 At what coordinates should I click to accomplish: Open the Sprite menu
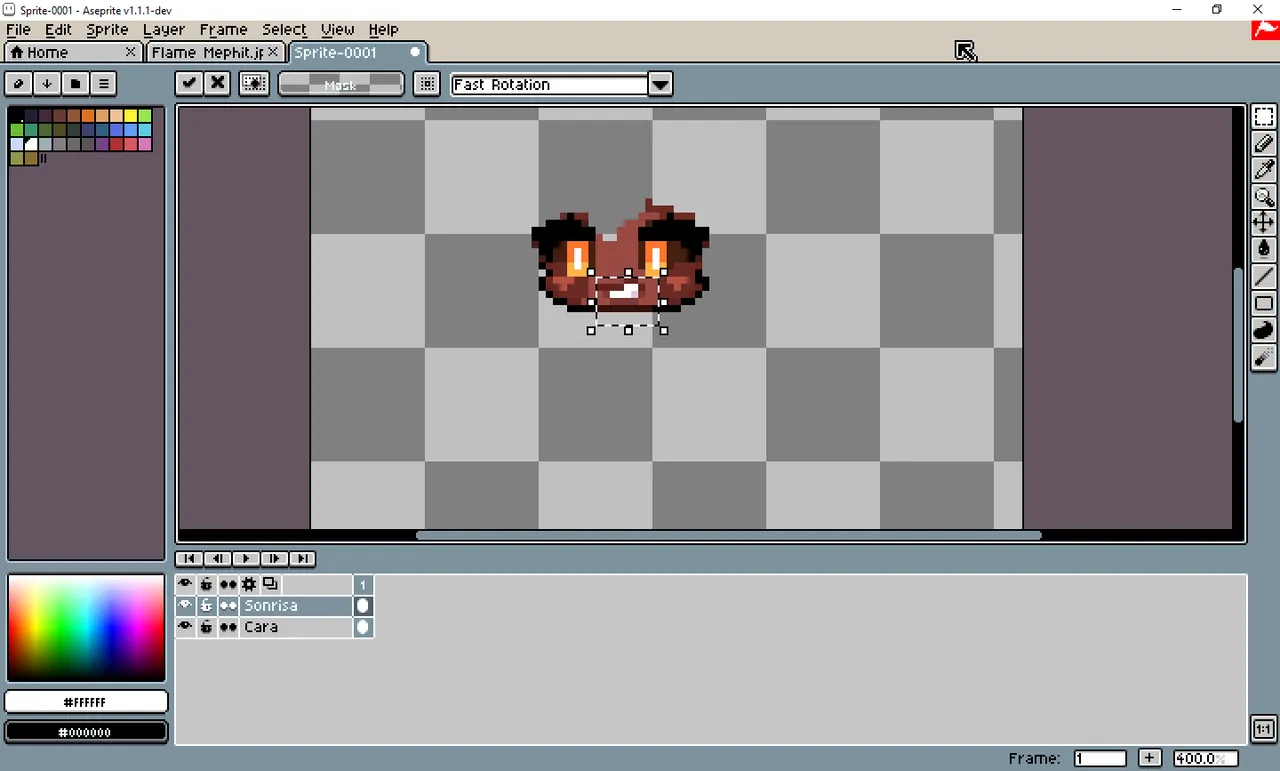[x=107, y=30]
